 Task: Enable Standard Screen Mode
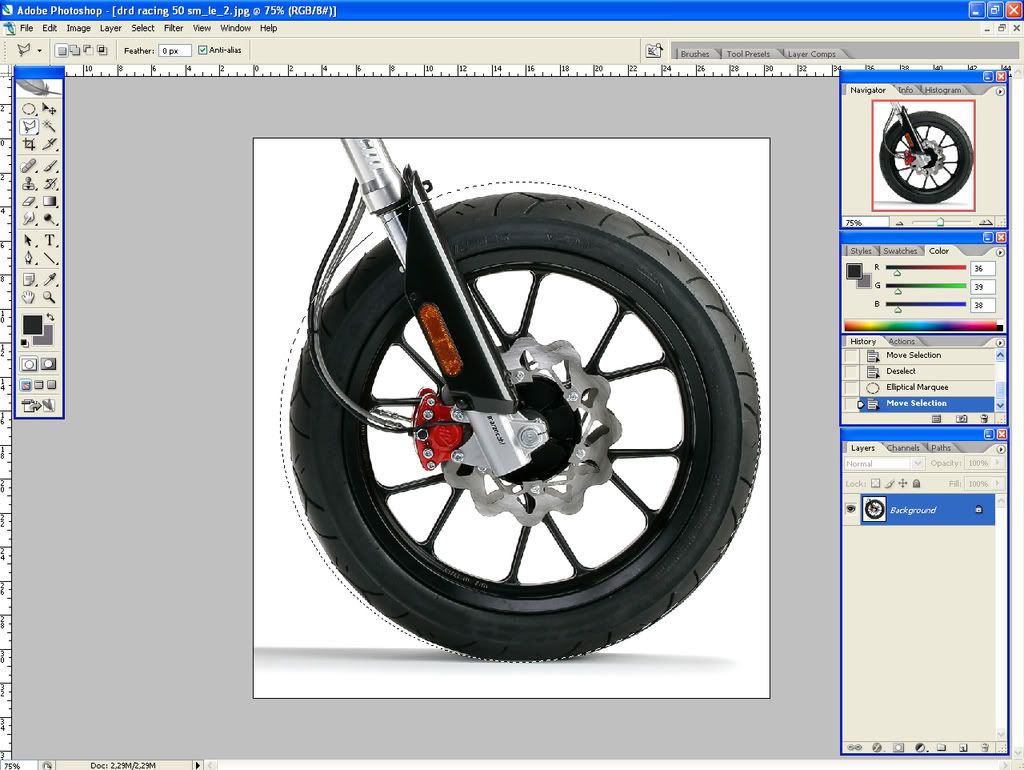26,385
